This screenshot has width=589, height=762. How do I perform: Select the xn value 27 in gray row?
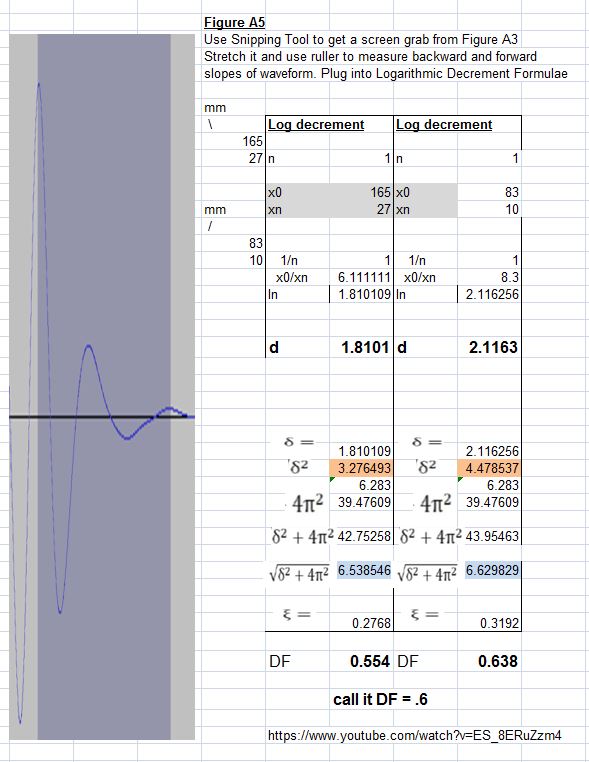point(383,209)
